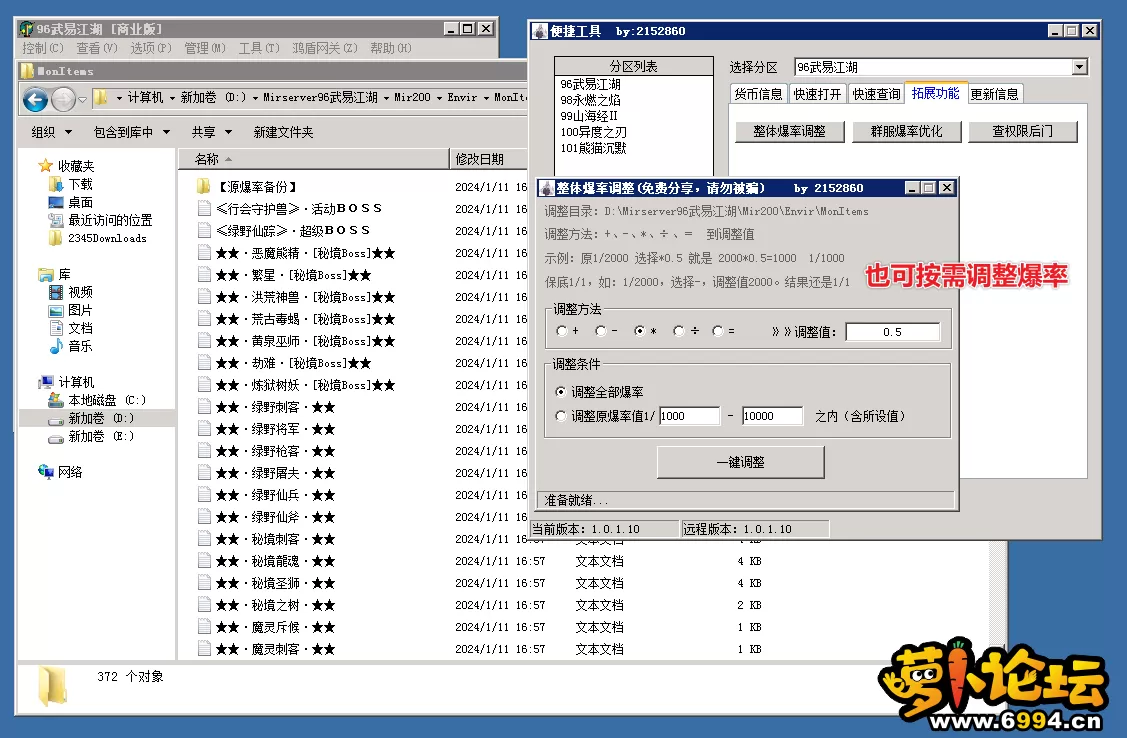This screenshot has width=1127, height=738.
Task: Expand Envir breadcrumb arrow in address bar
Action: pos(486,98)
